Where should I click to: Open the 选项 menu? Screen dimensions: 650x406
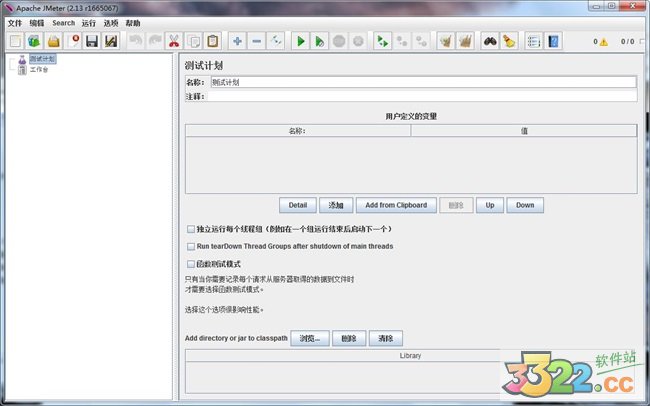[x=111, y=23]
